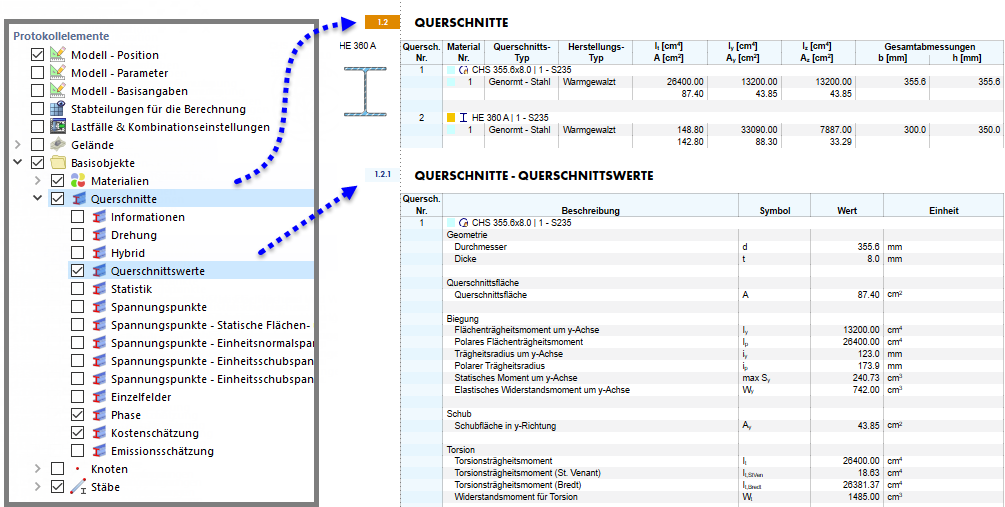Check the Modell - Parameter checkbox
The width and height of the screenshot is (1005, 507).
coord(37,73)
